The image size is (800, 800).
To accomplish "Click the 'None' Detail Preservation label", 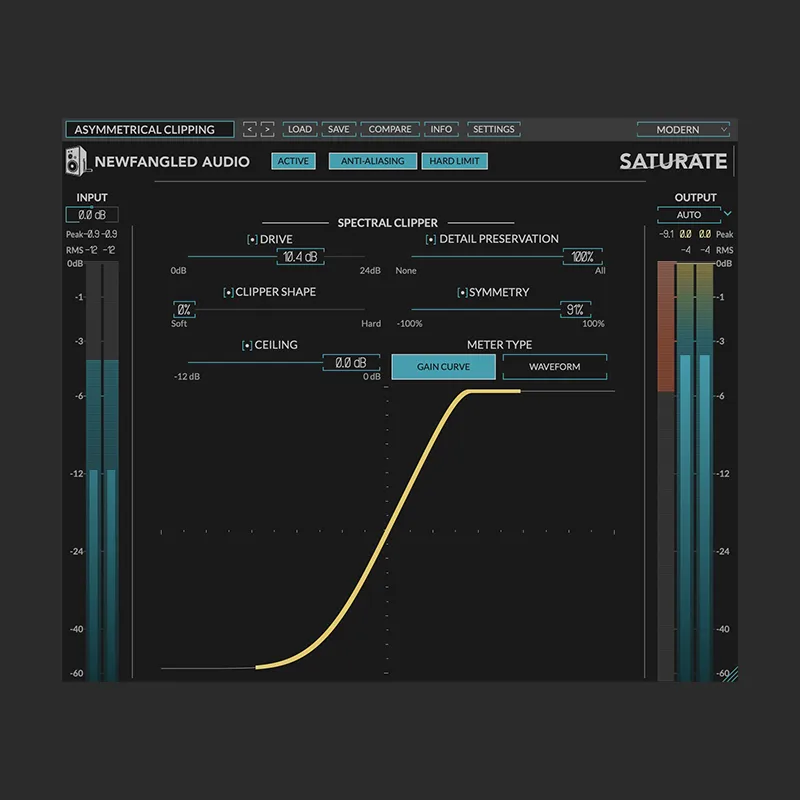I will (406, 271).
